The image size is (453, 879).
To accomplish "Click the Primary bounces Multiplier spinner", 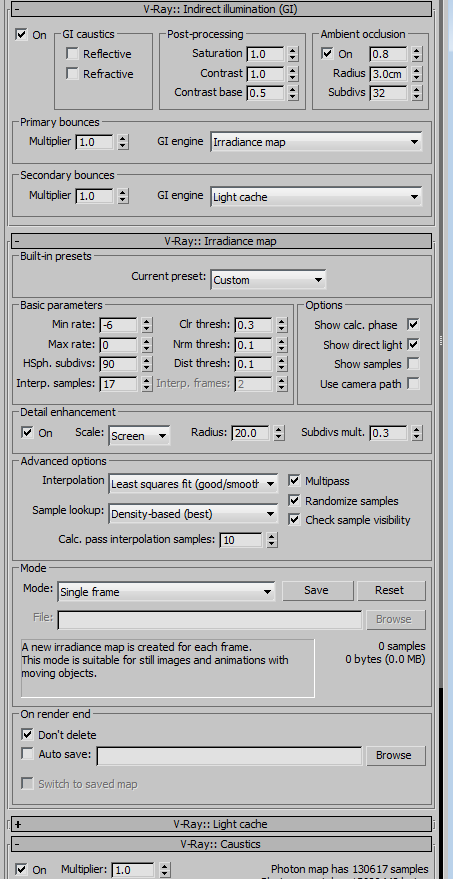I will pos(123,142).
